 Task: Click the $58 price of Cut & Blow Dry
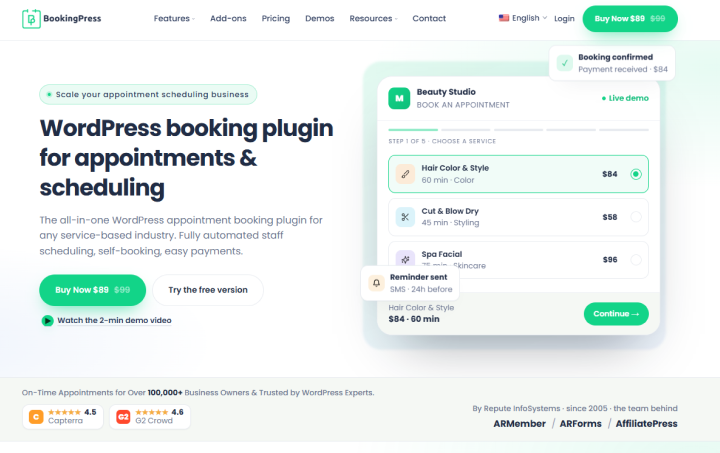(x=609, y=217)
